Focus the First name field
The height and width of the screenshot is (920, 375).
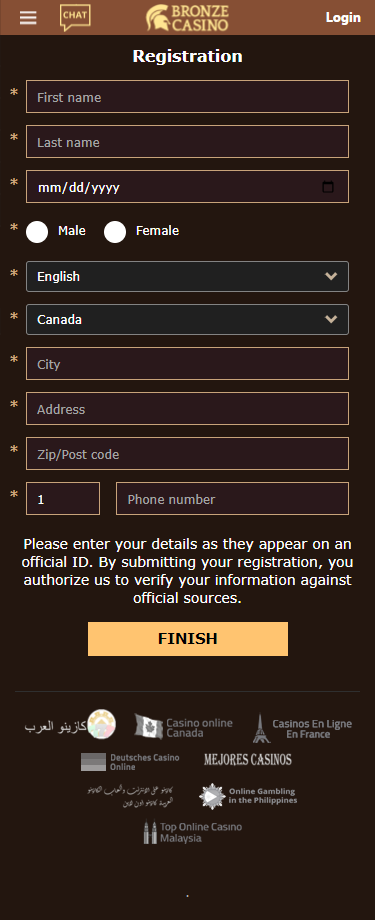point(187,97)
